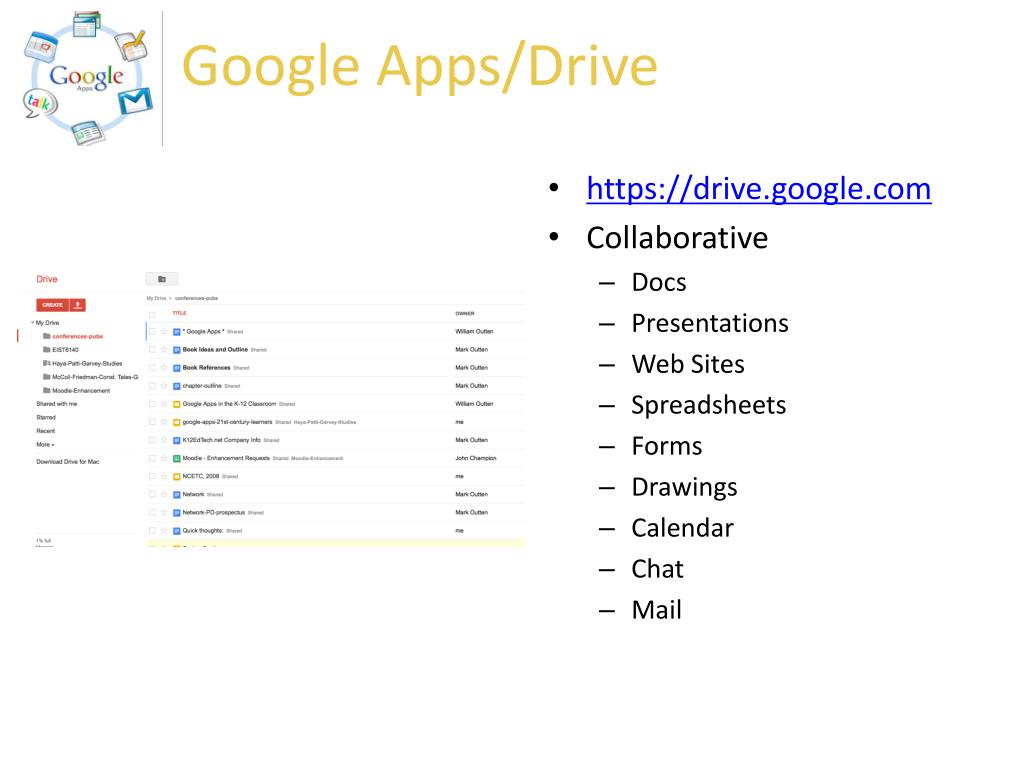Viewport: 1024px width, 768px height.
Task: Click the doc icon beside 'Quick thoughts:'
Action: (176, 531)
